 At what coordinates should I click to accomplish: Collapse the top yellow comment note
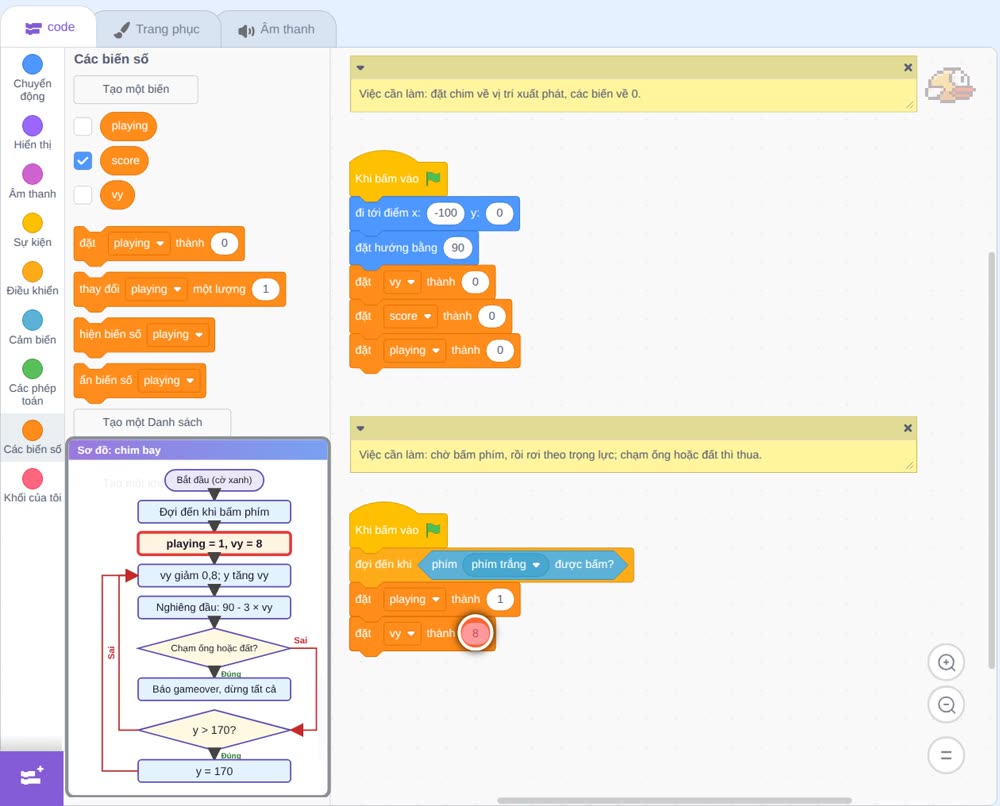tap(360, 68)
